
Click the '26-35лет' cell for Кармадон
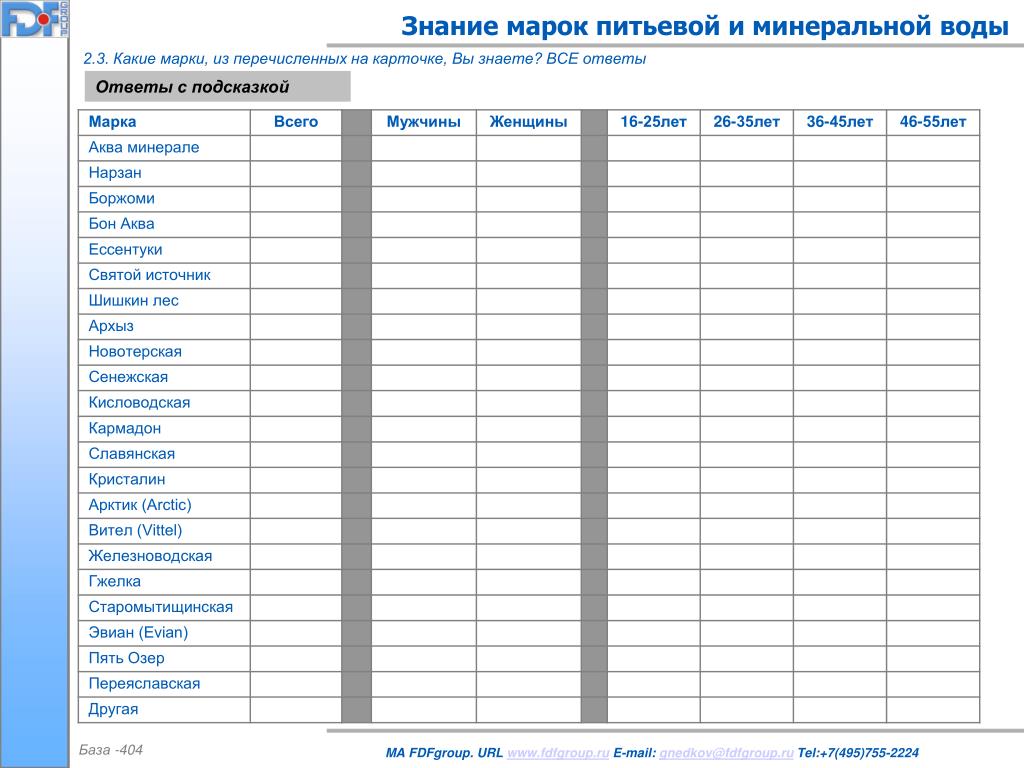click(x=746, y=428)
